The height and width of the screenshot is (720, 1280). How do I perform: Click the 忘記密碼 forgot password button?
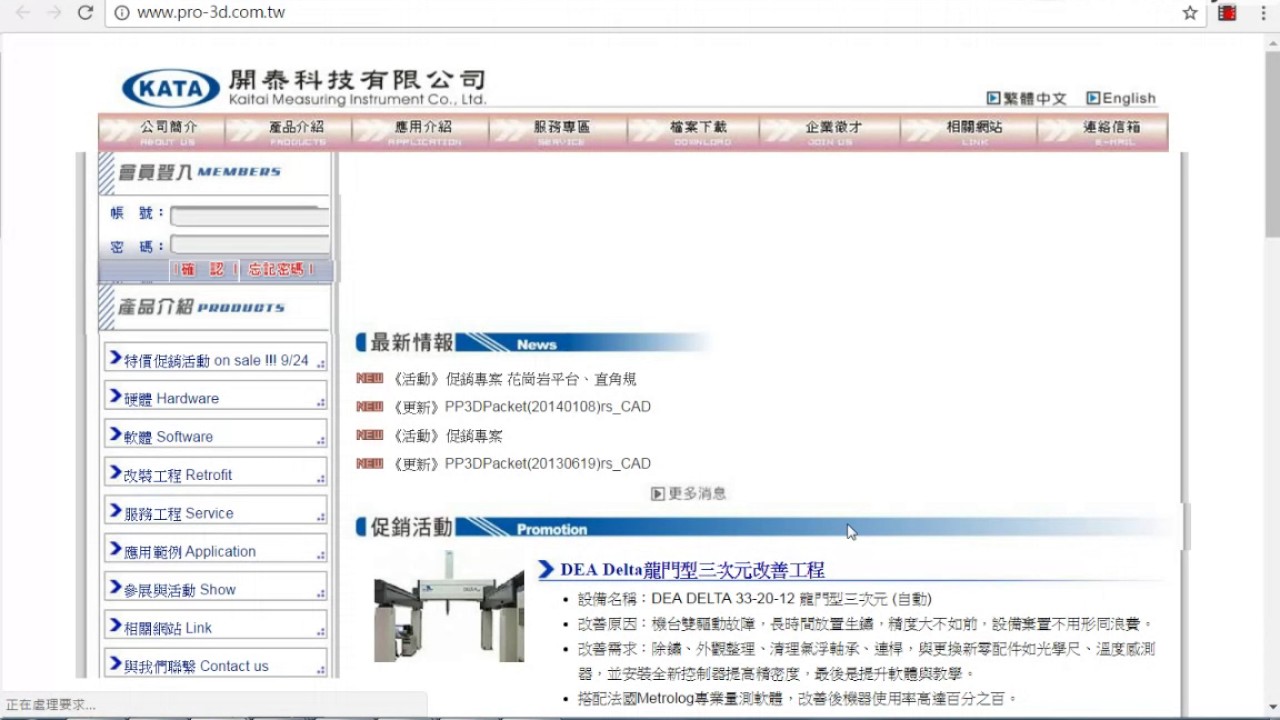(281, 270)
